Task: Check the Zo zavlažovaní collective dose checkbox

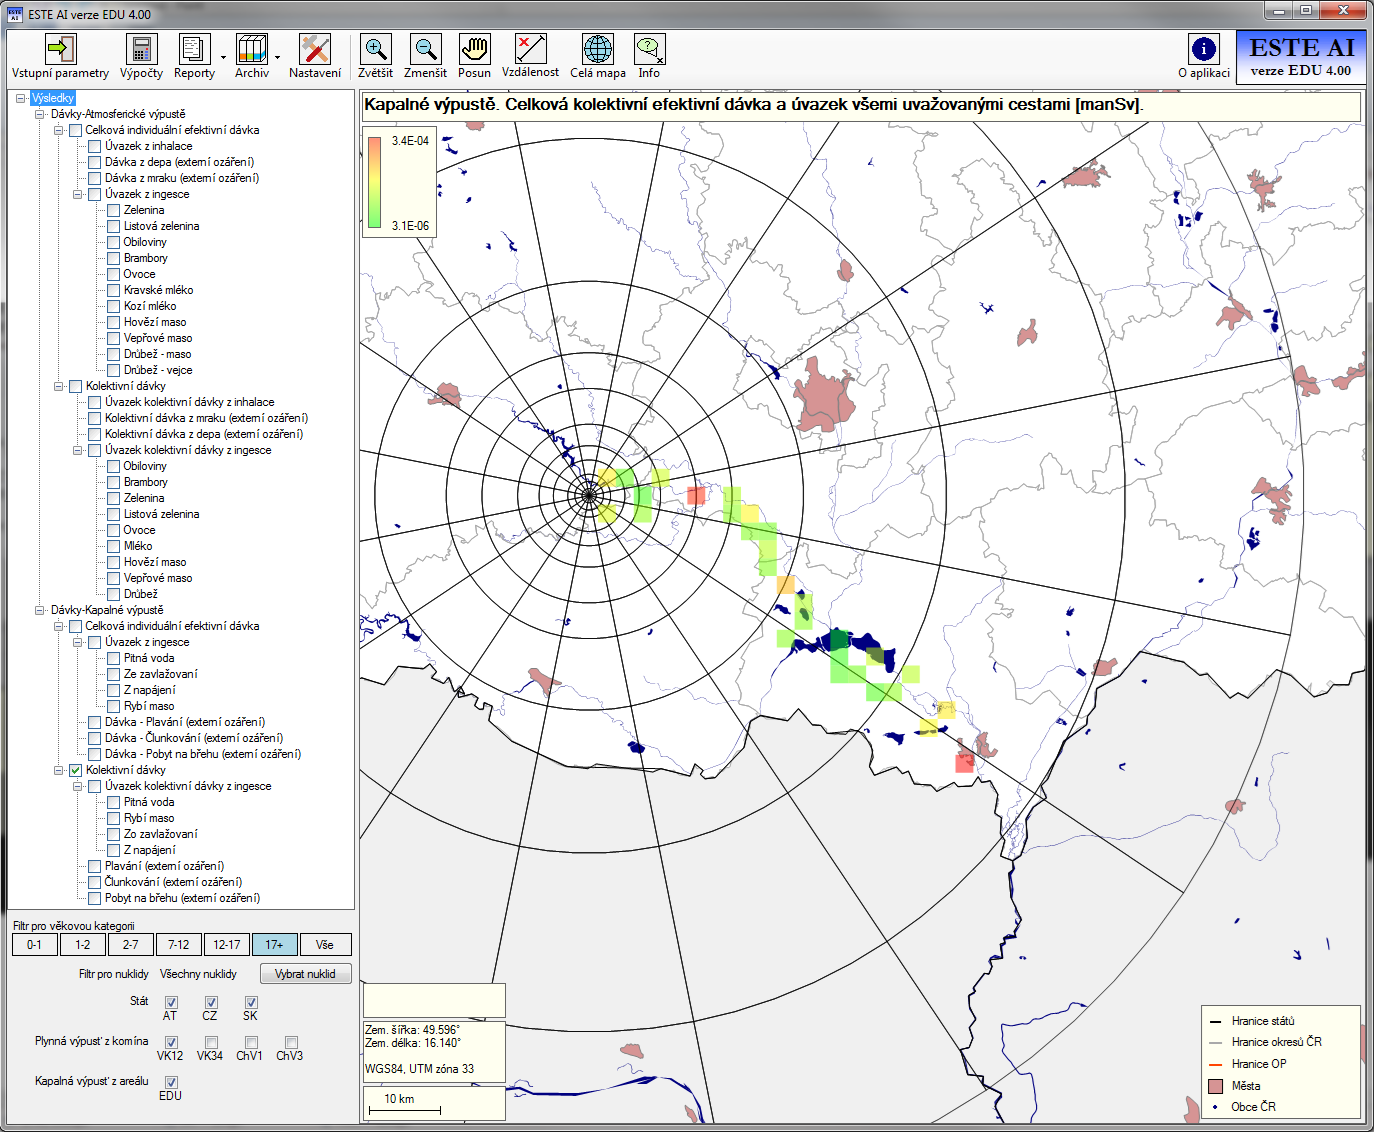Action: pos(114,834)
